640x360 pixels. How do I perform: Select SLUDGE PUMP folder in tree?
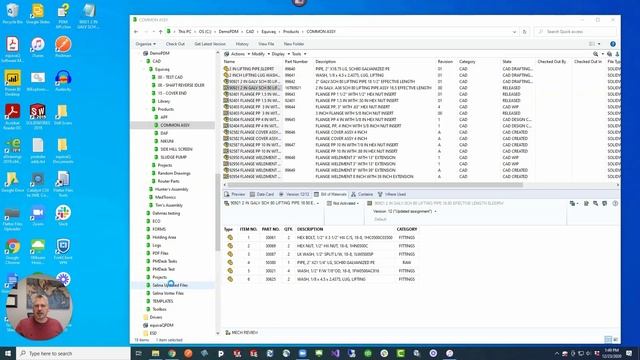point(173,157)
